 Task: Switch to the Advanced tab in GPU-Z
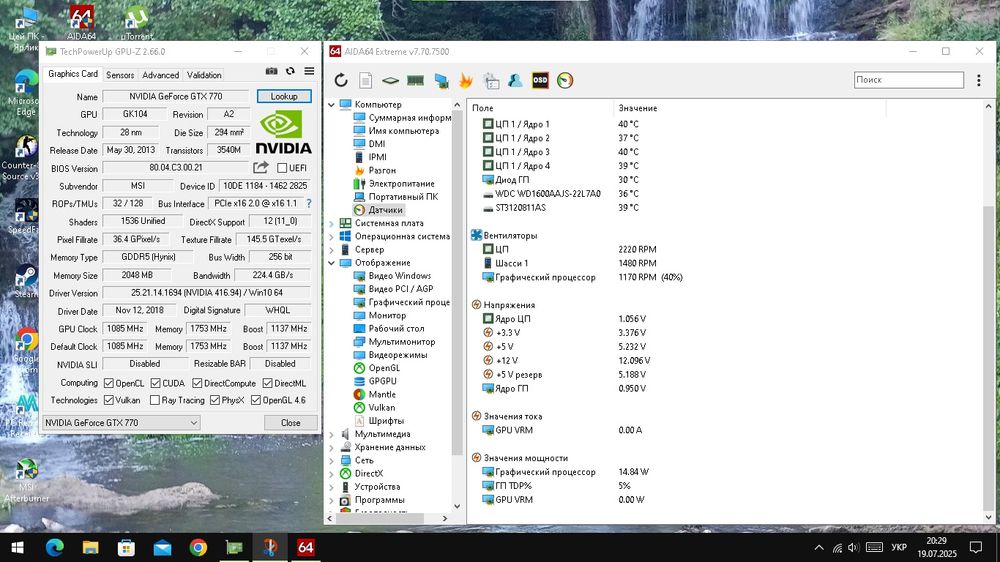coord(160,75)
